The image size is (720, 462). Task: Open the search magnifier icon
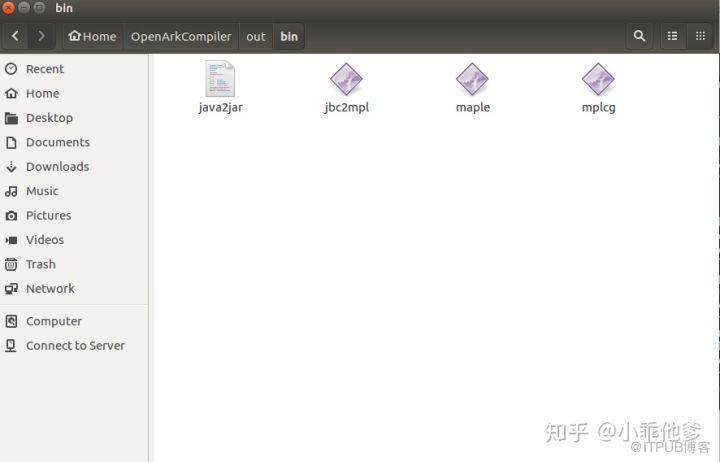coord(639,36)
